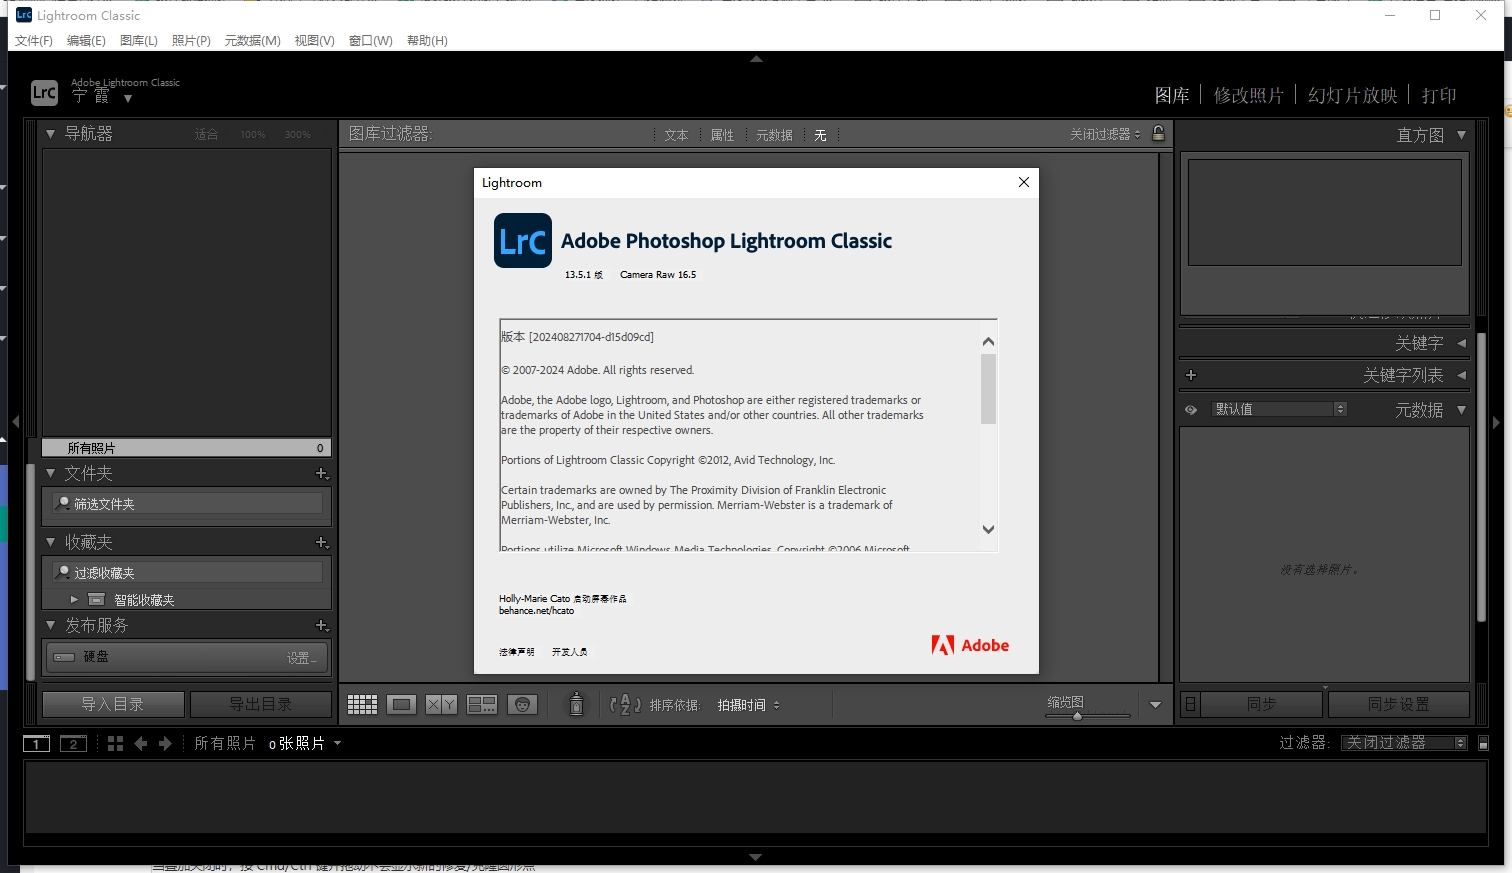Image resolution: width=1512 pixels, height=873 pixels.
Task: Collapse the 直方图 panel
Action: click(1461, 134)
